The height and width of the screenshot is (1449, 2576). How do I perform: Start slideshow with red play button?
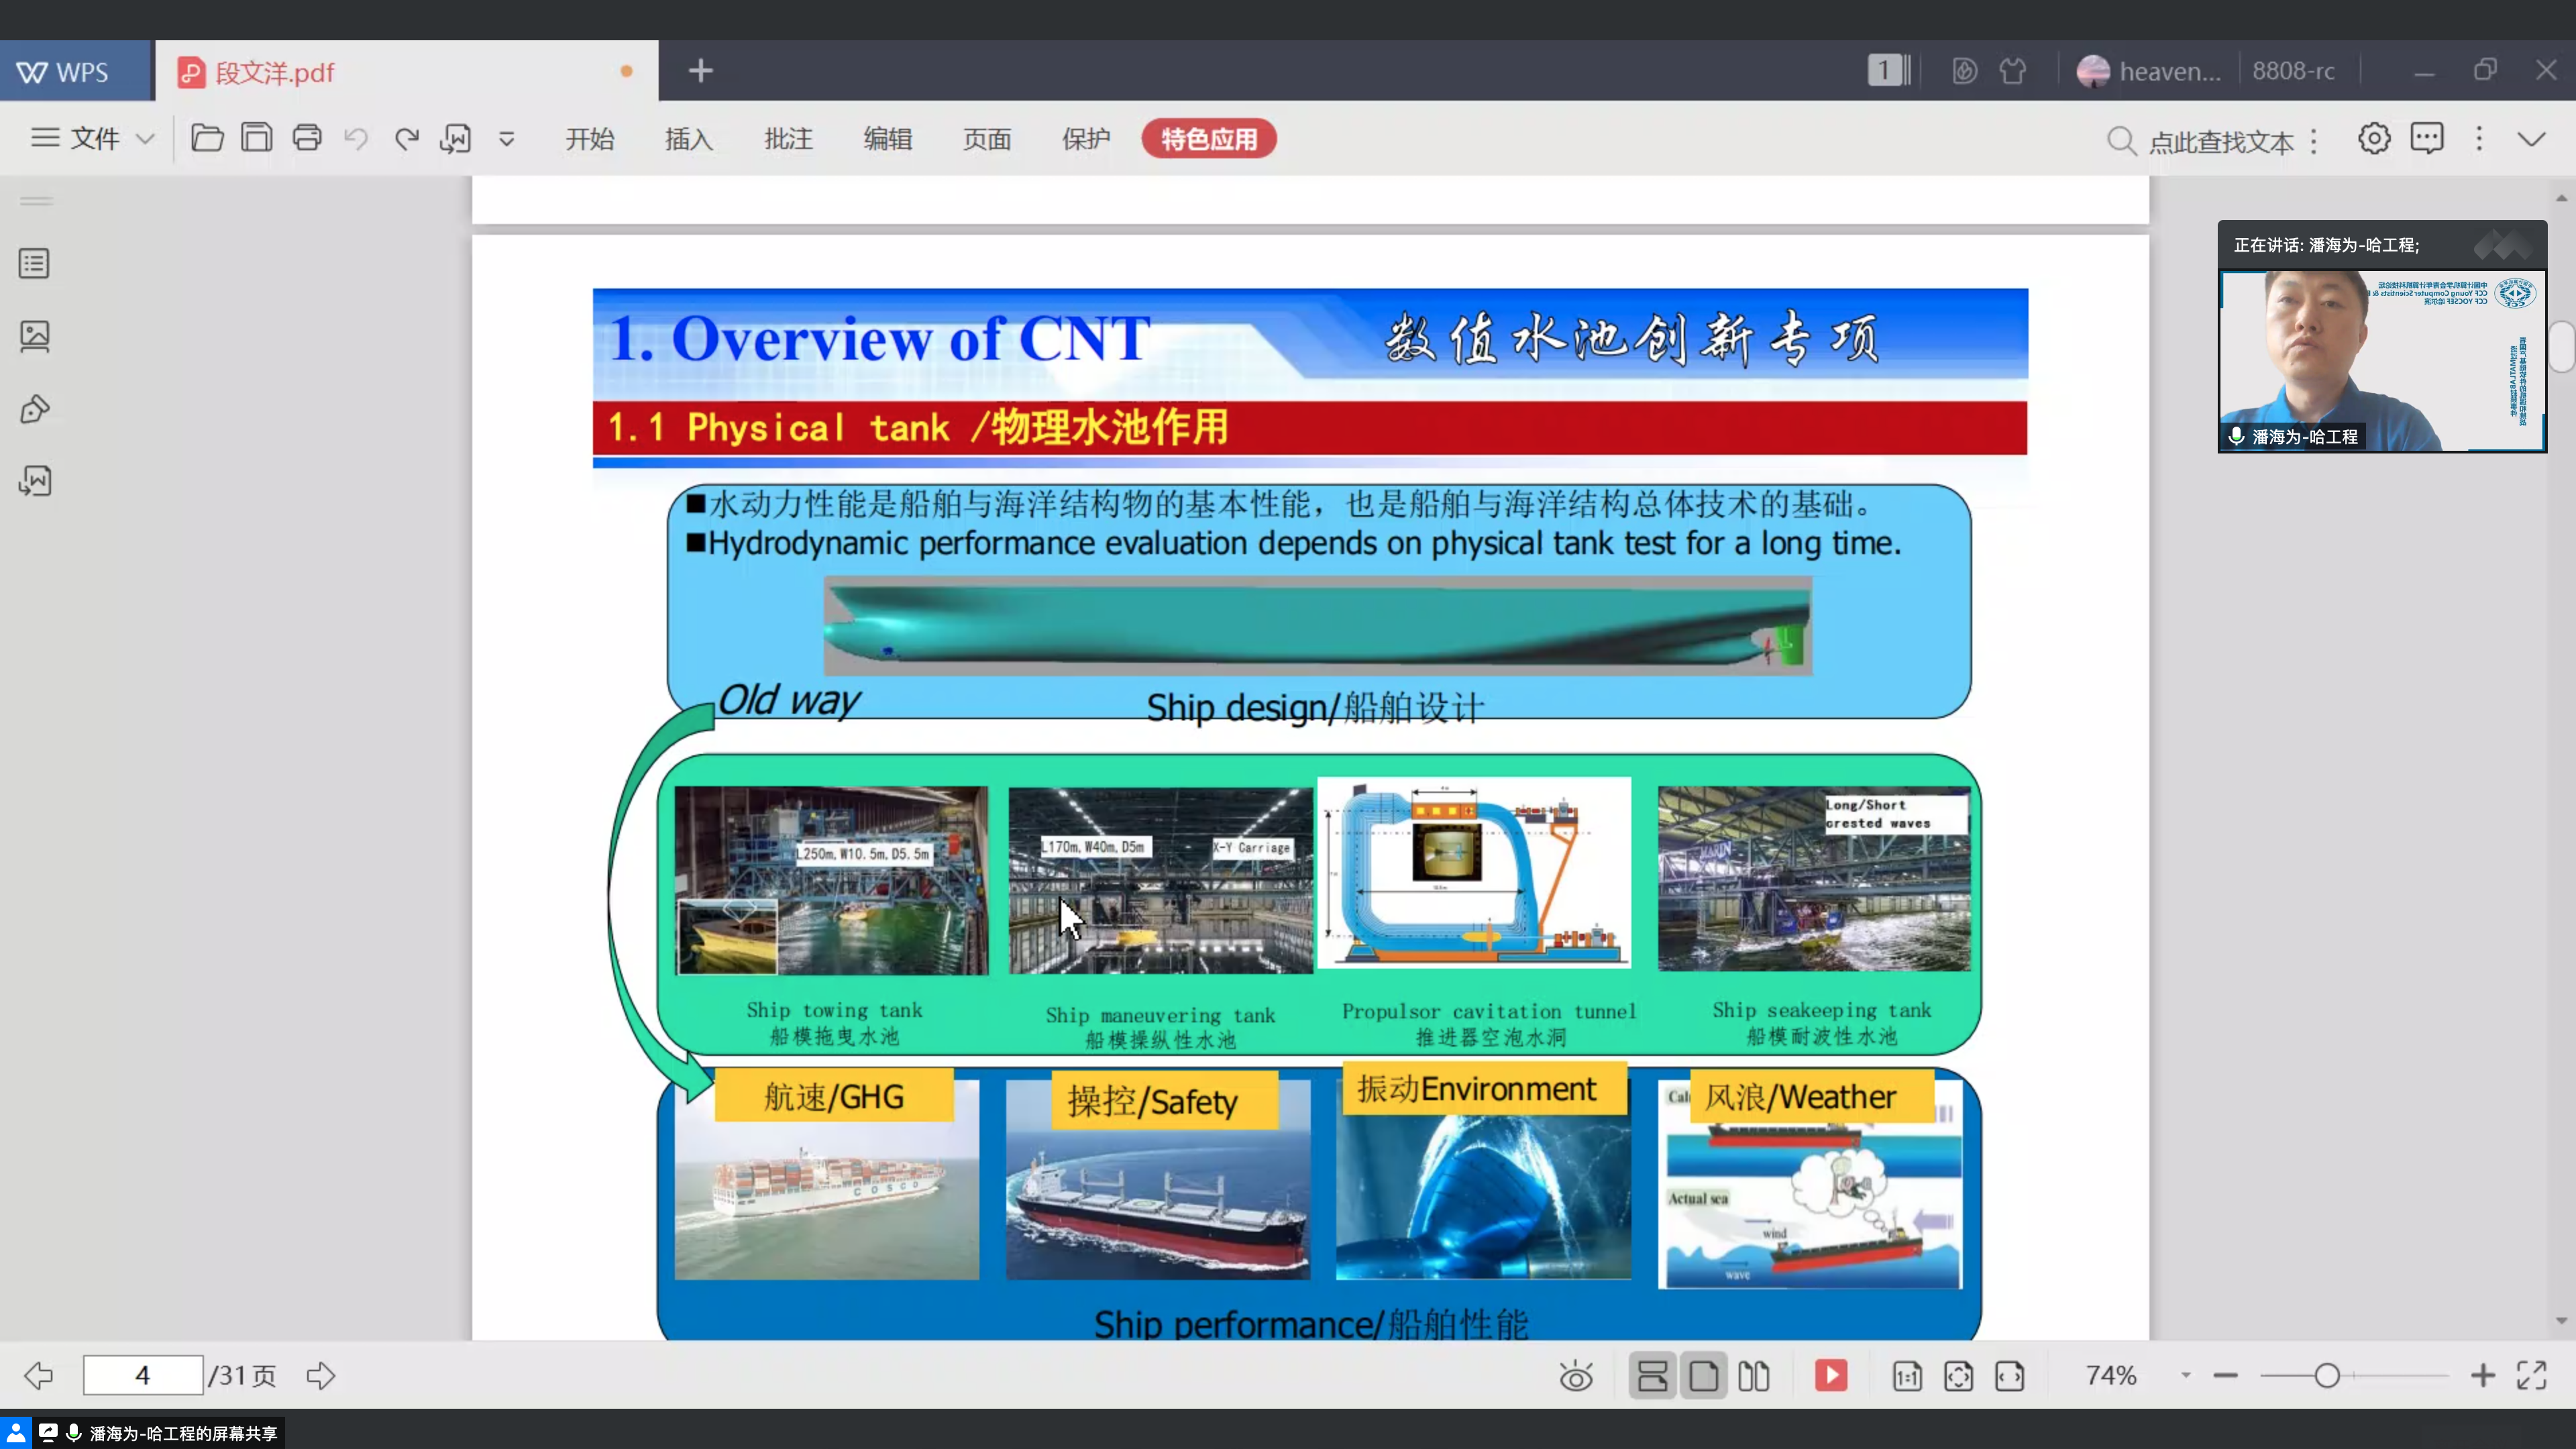pyautogui.click(x=1831, y=1375)
